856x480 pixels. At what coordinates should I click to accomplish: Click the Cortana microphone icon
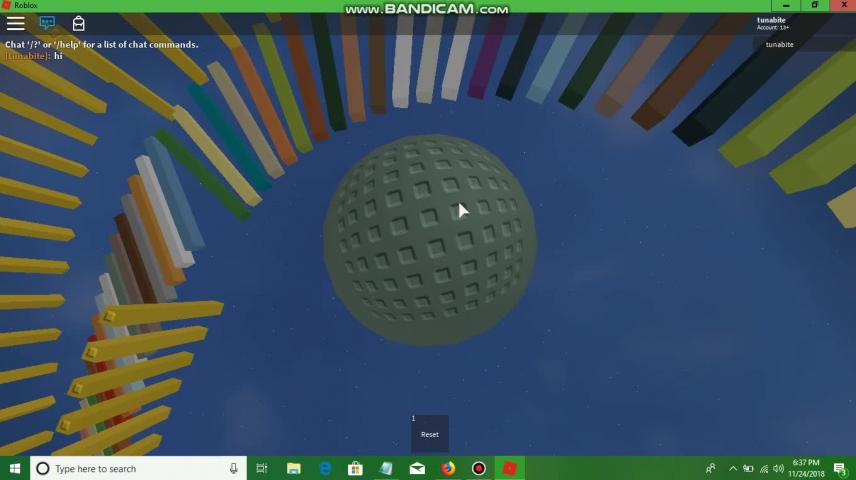[234, 469]
